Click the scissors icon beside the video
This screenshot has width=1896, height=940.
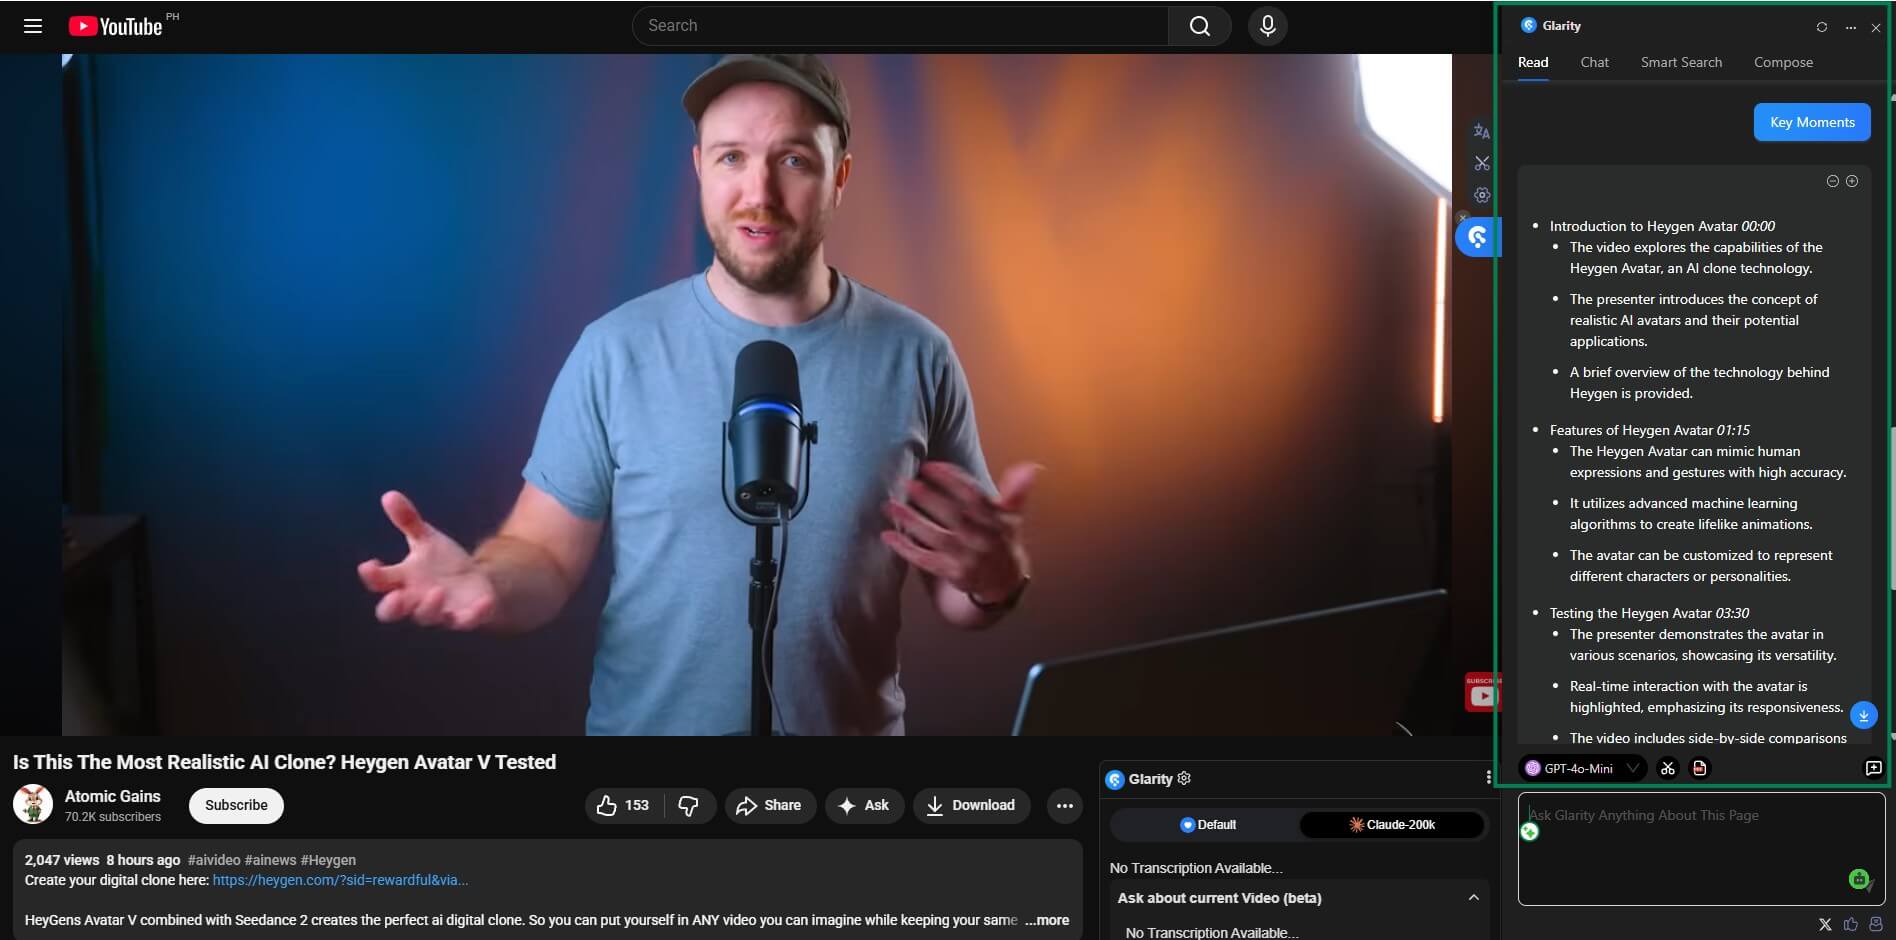pyautogui.click(x=1482, y=163)
